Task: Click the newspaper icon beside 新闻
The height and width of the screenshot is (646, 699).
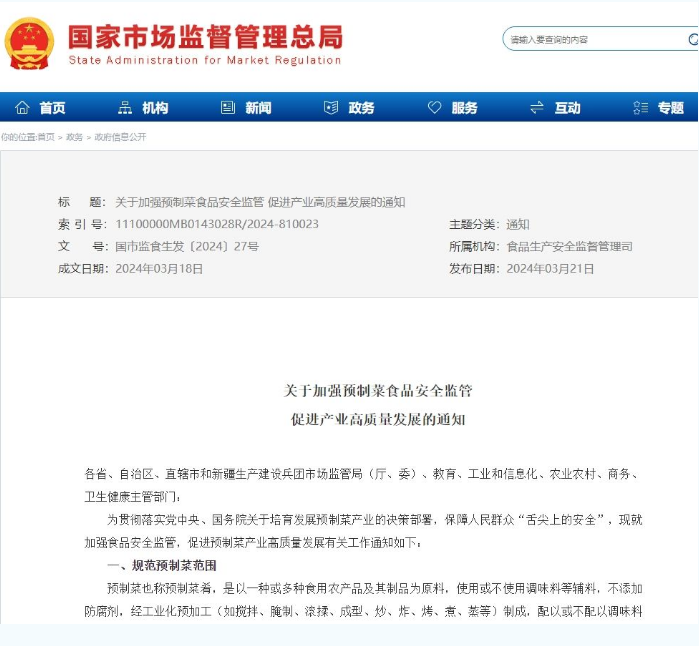Action: [x=228, y=108]
